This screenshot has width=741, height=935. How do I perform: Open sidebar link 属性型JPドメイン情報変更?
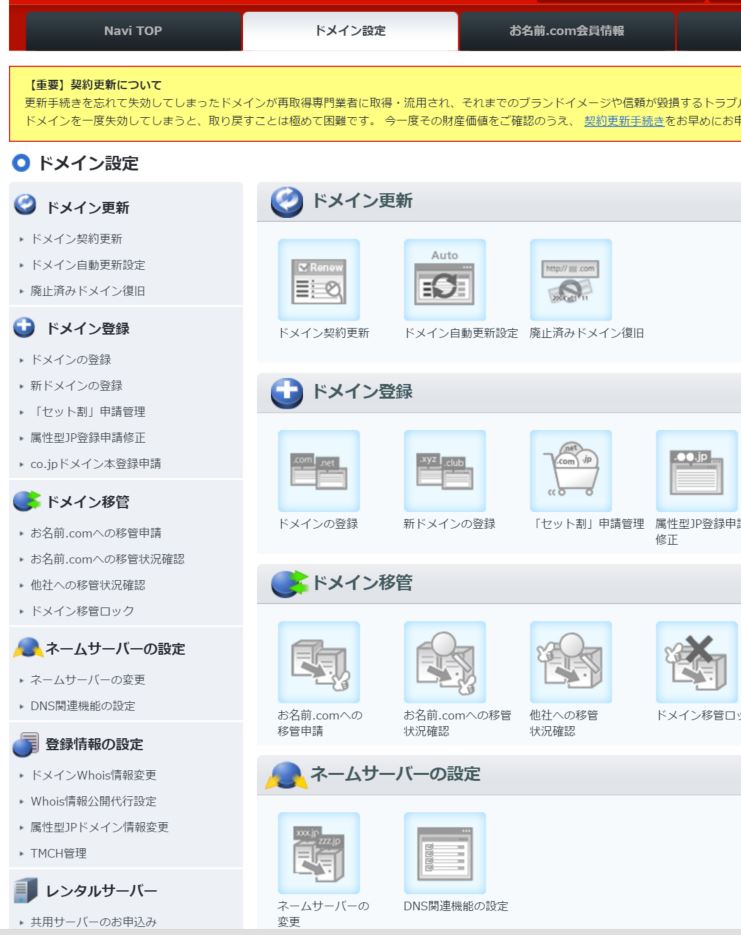tap(100, 827)
